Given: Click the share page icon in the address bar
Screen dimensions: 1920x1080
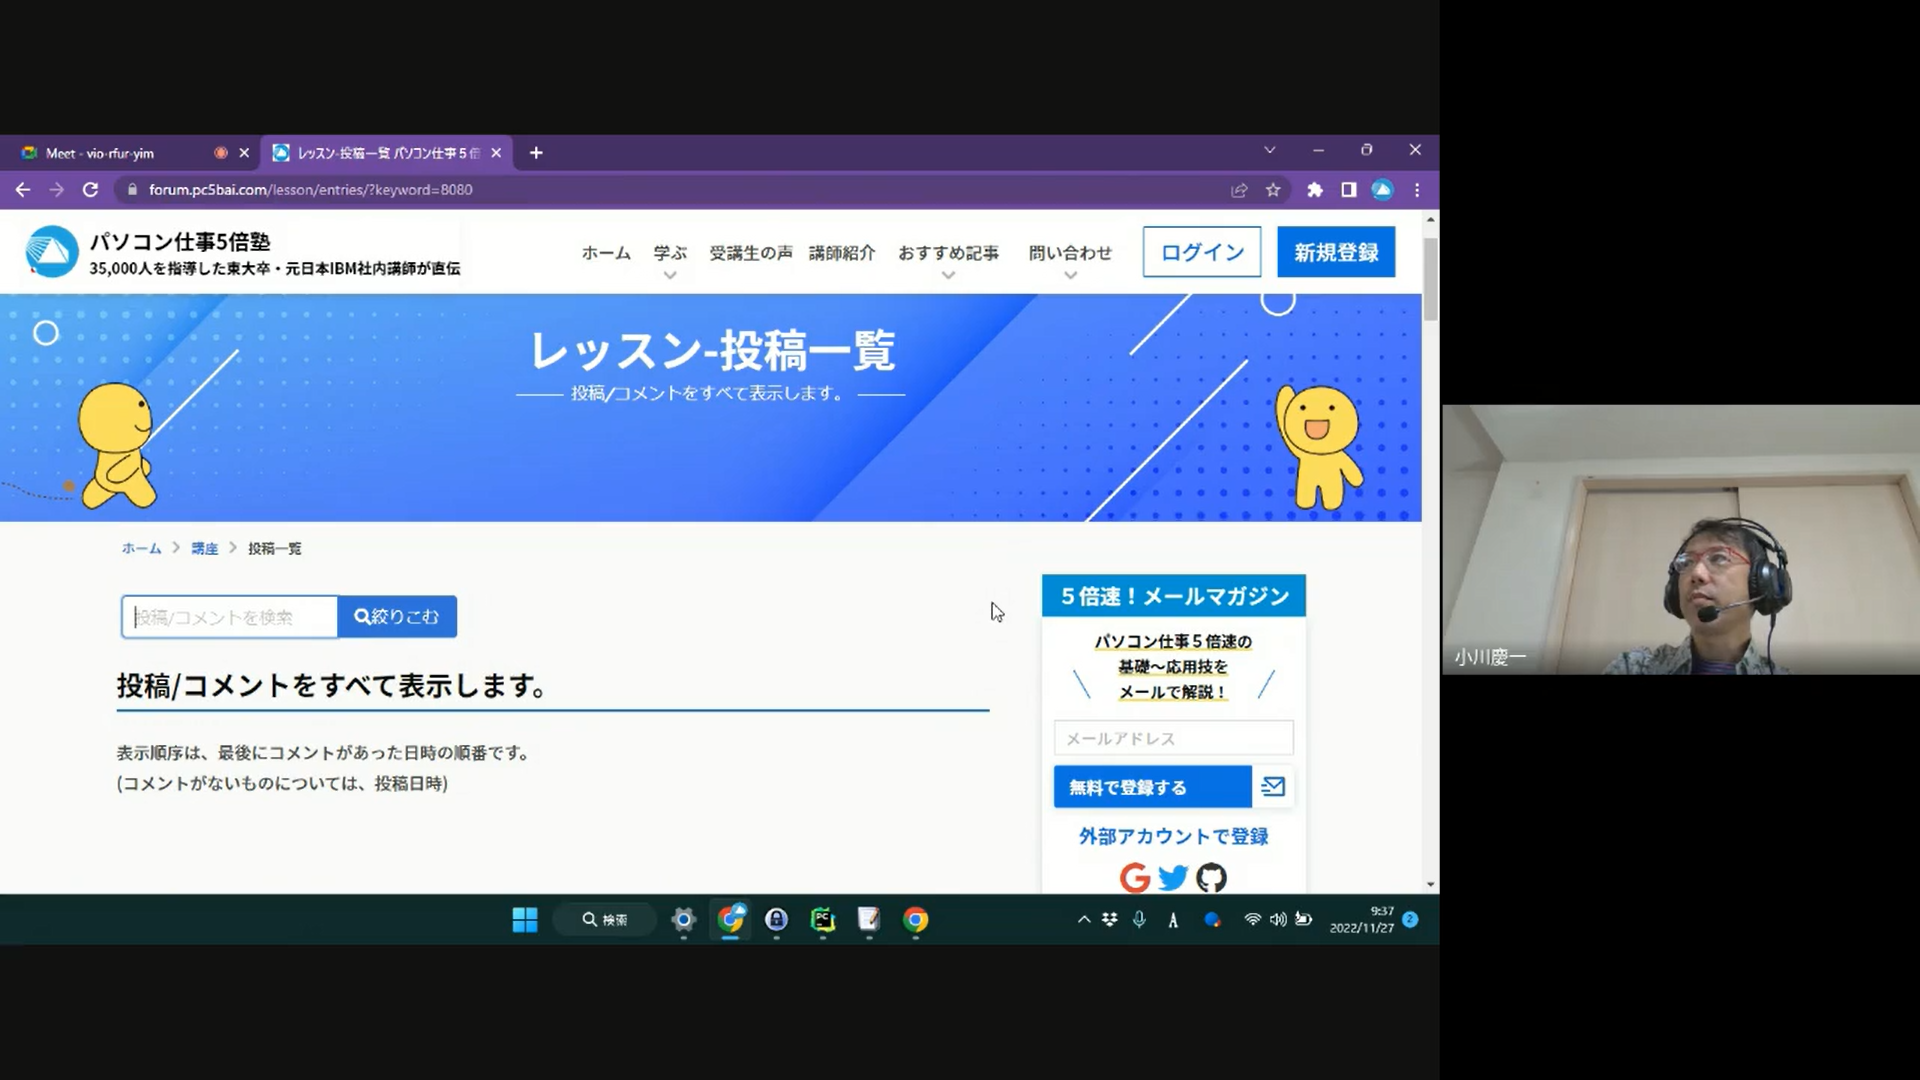Looking at the screenshot, I should tap(1239, 190).
